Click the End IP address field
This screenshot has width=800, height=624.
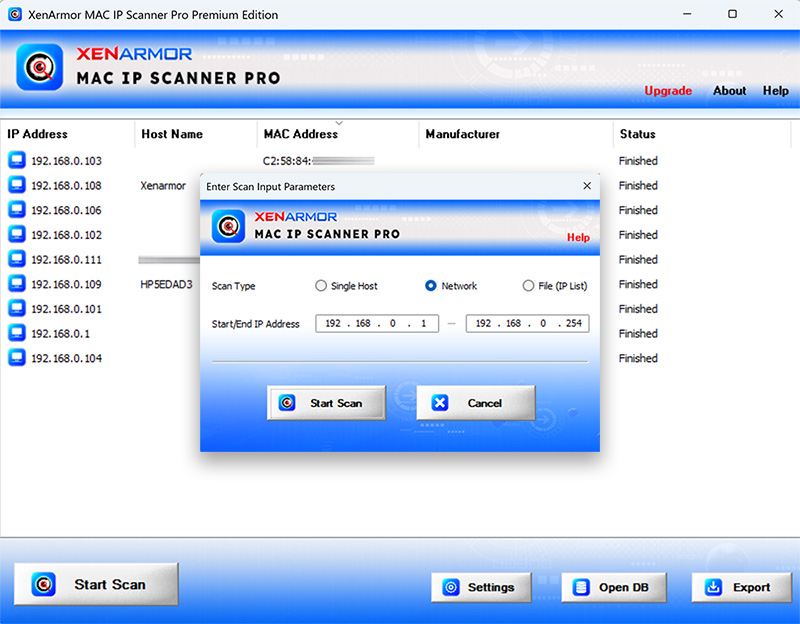(528, 323)
